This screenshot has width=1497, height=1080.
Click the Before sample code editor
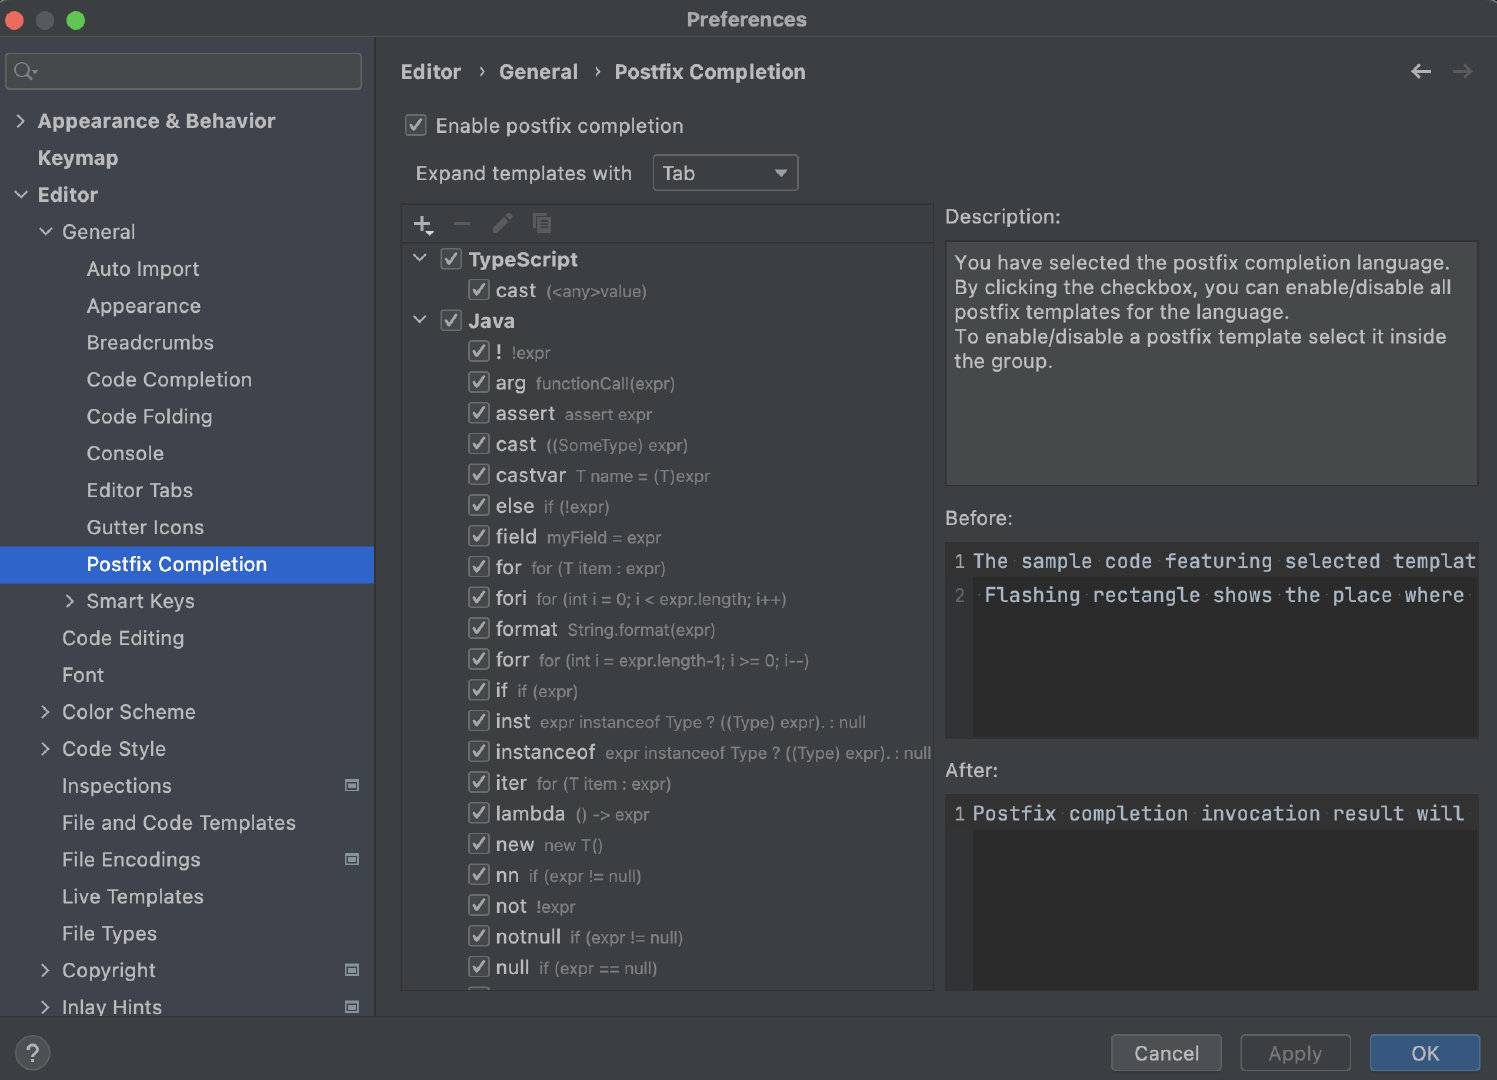[1211, 640]
